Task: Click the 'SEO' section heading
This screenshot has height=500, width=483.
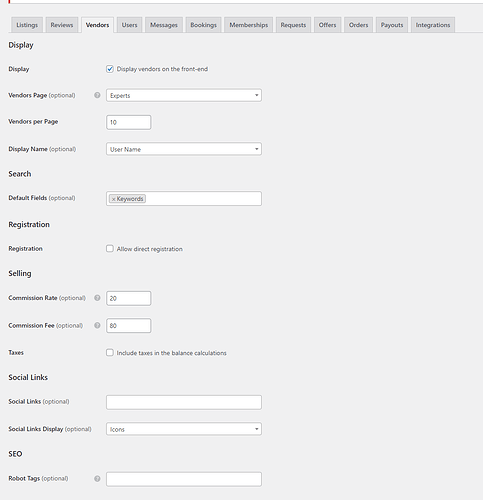Action: [15, 454]
